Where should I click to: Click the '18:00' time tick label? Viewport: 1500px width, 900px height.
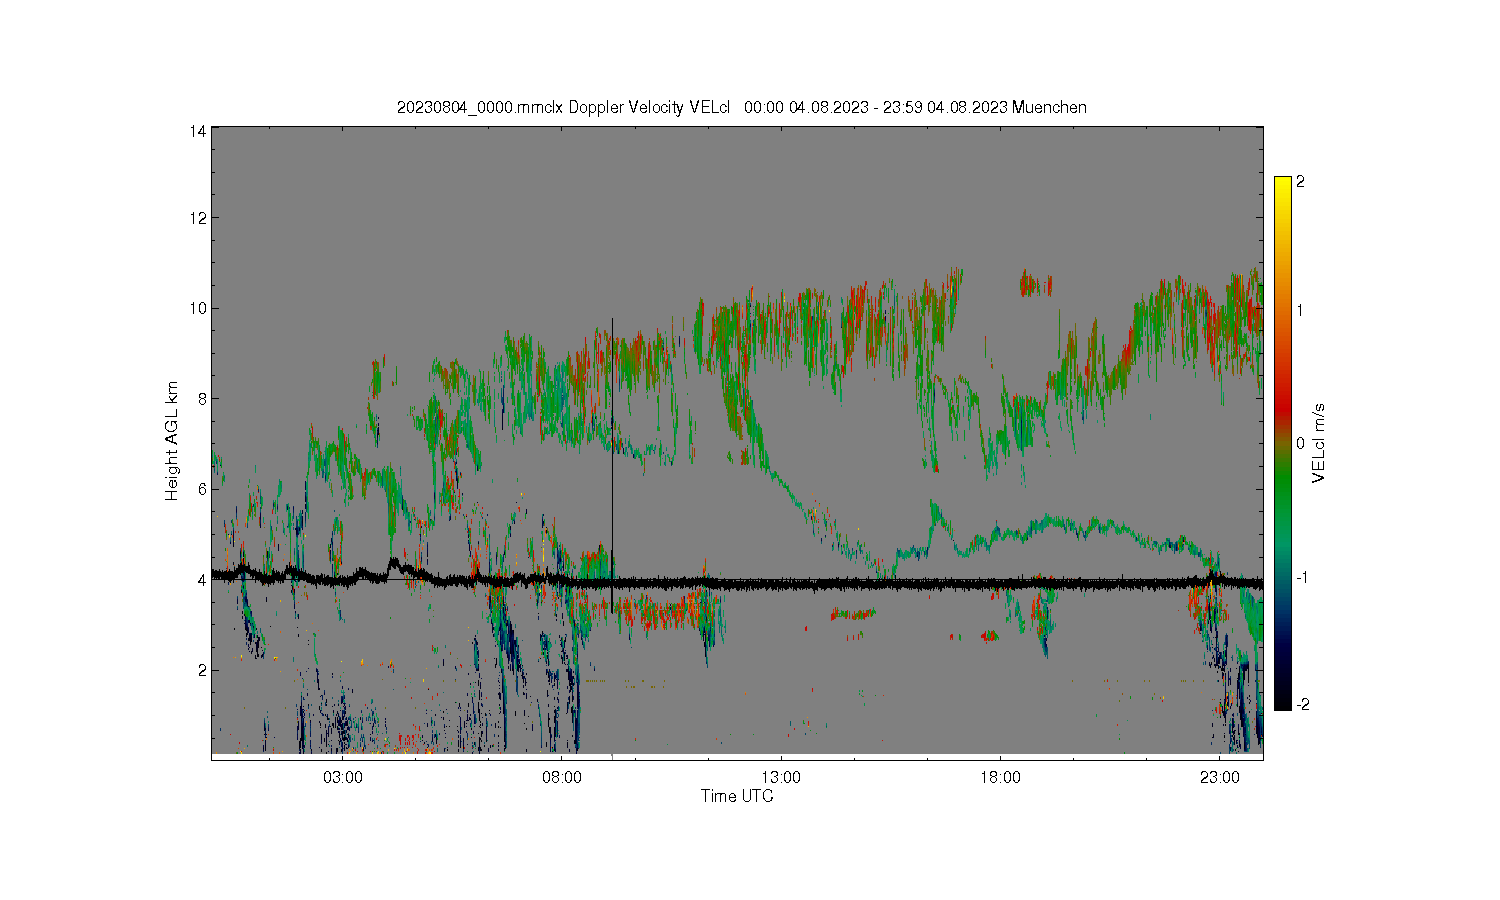click(x=1000, y=777)
